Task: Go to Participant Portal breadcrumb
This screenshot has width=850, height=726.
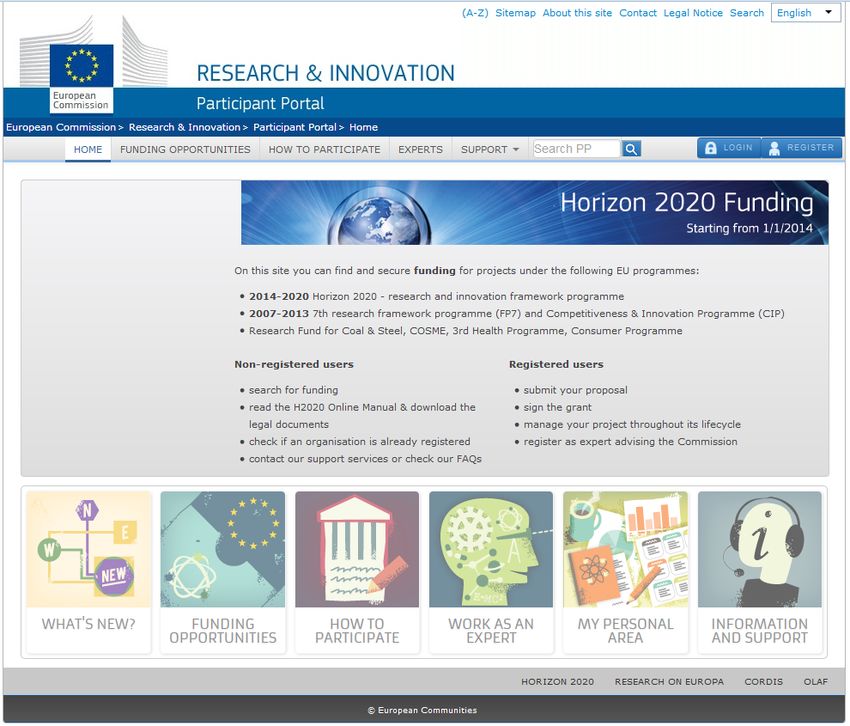Action: point(295,127)
